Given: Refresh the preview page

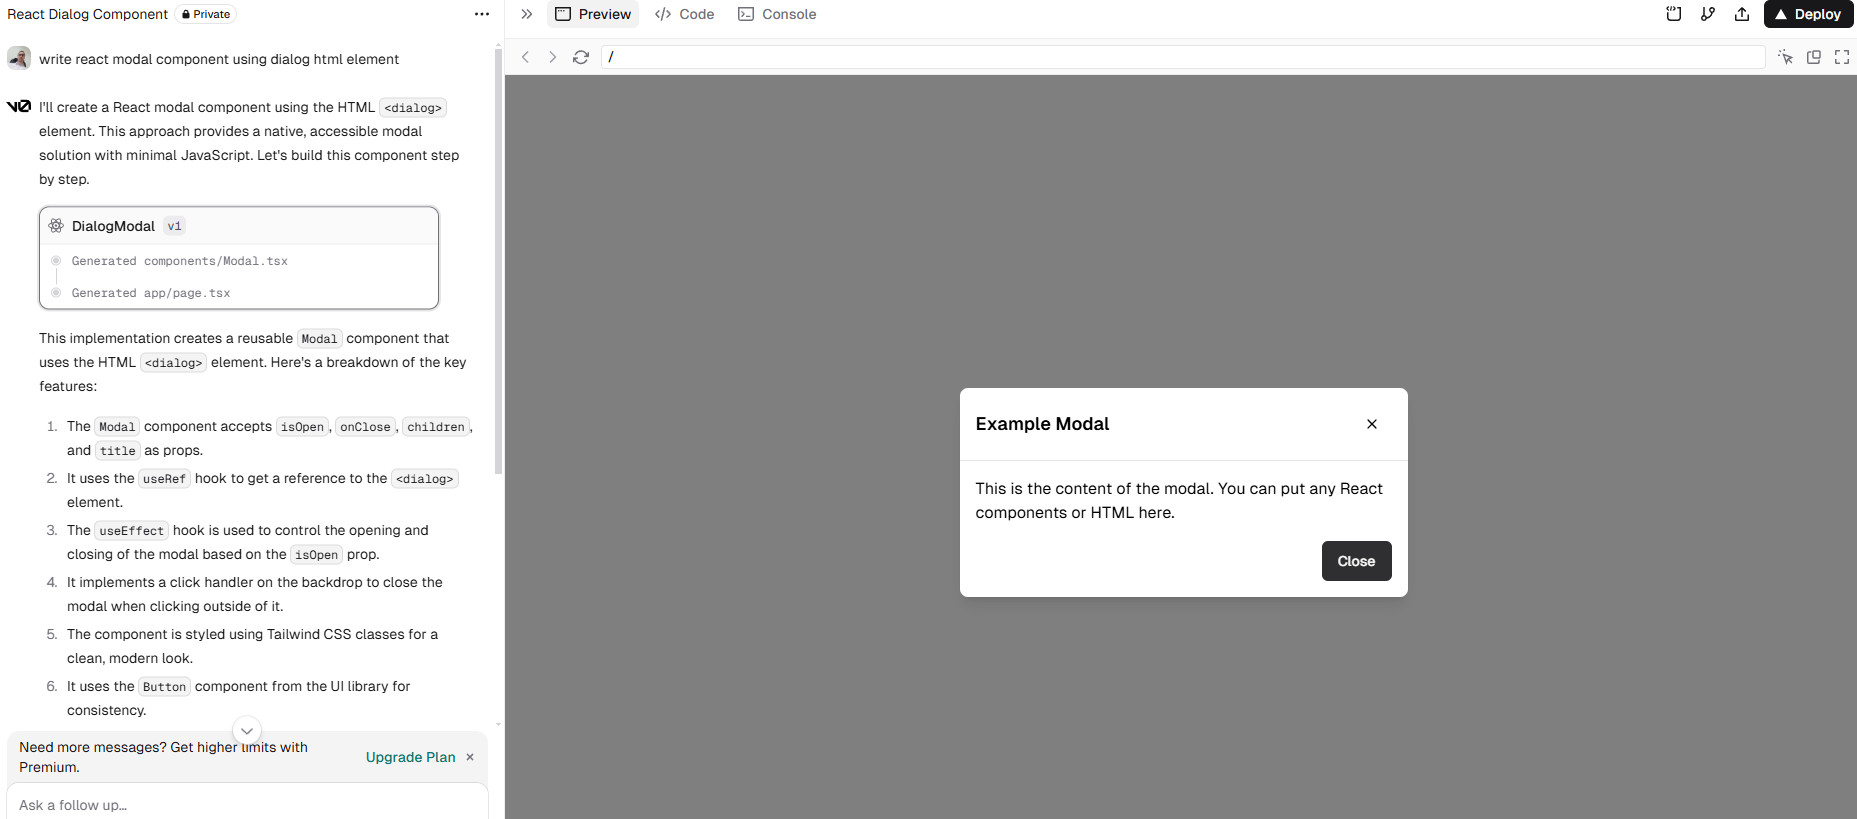Looking at the screenshot, I should tap(581, 57).
